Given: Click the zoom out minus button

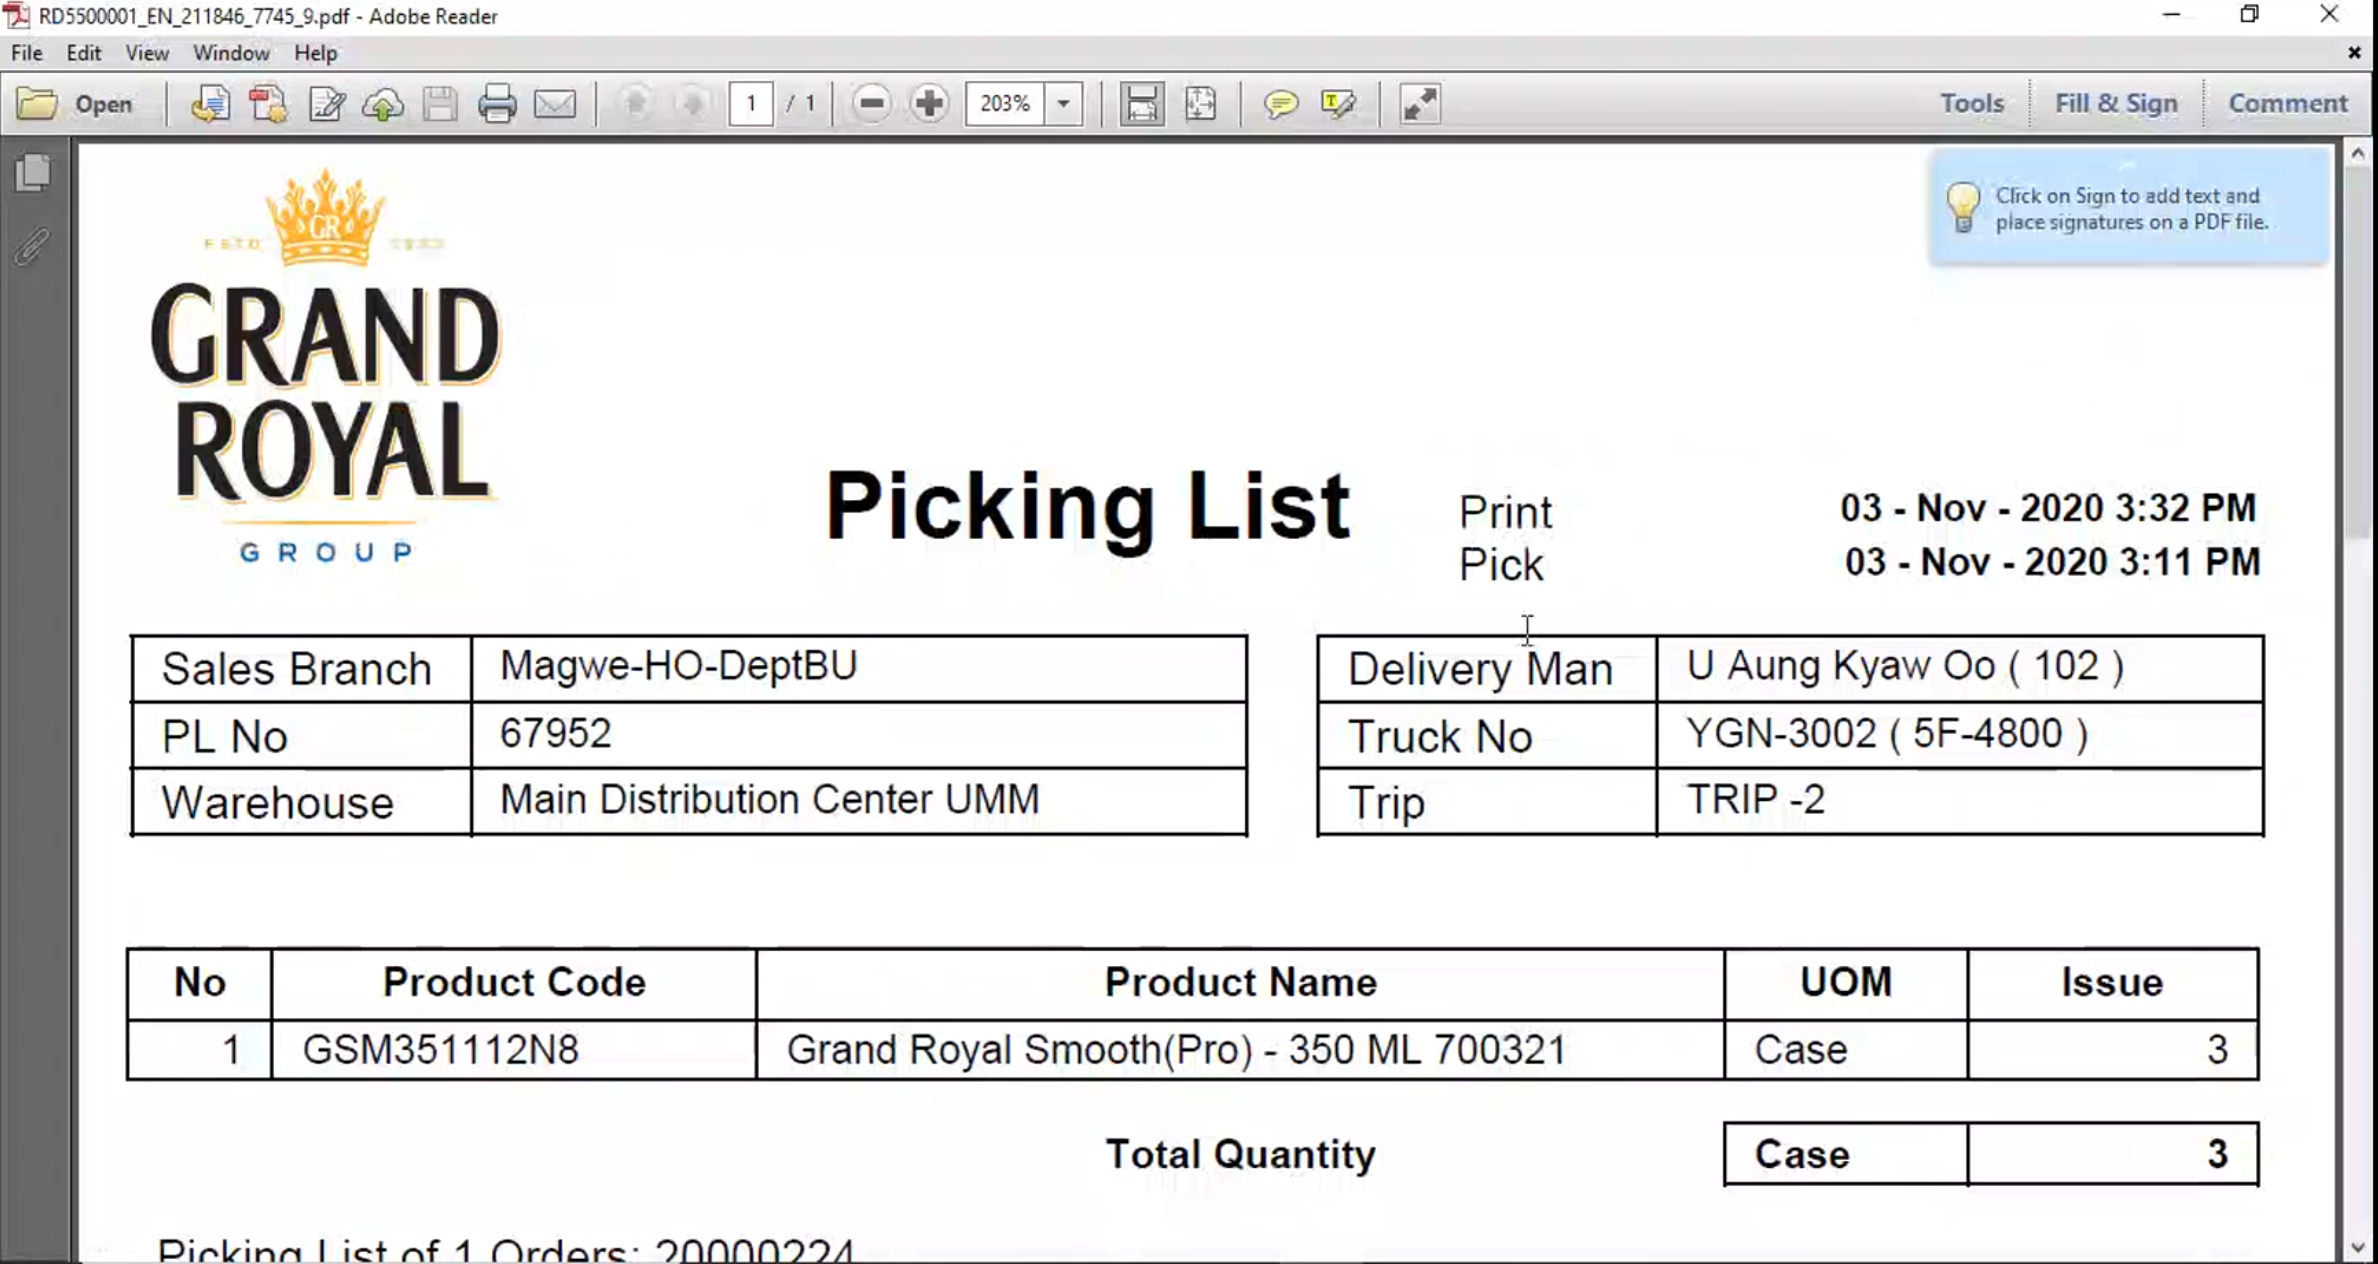Looking at the screenshot, I should (871, 104).
